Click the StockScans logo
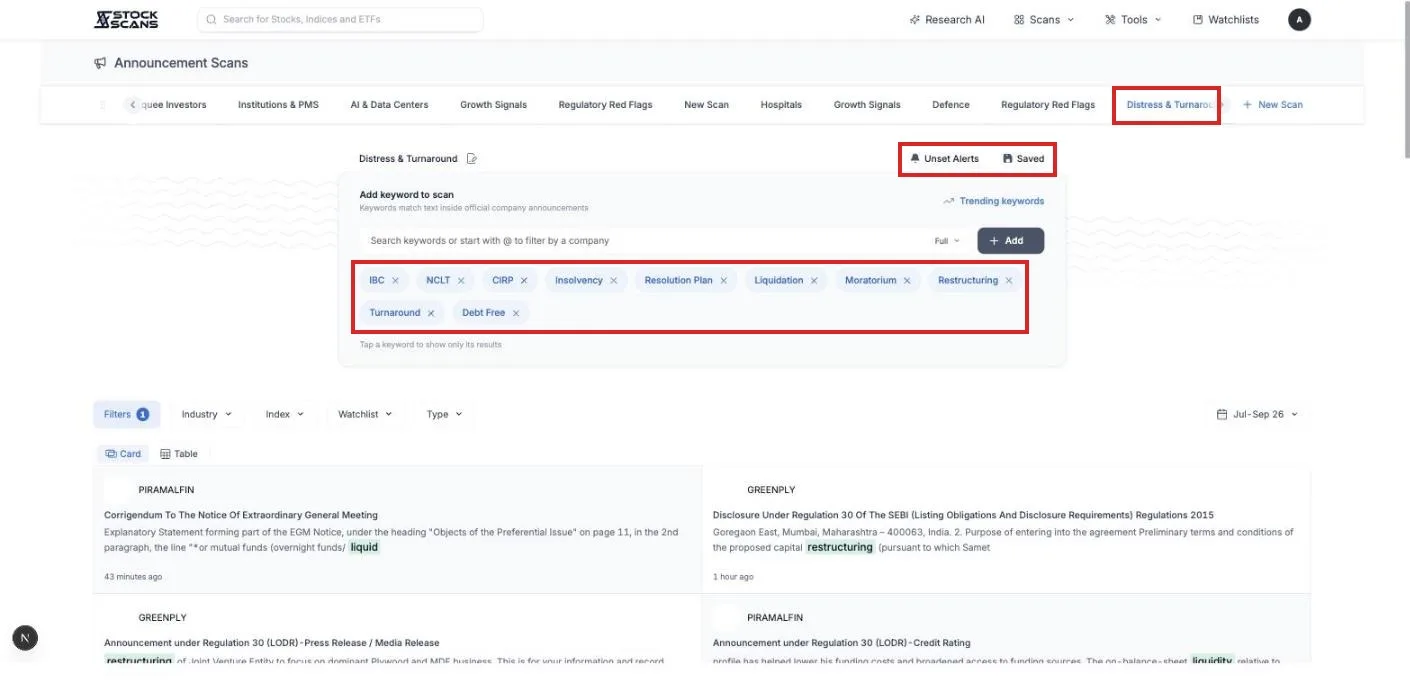 [x=126, y=19]
